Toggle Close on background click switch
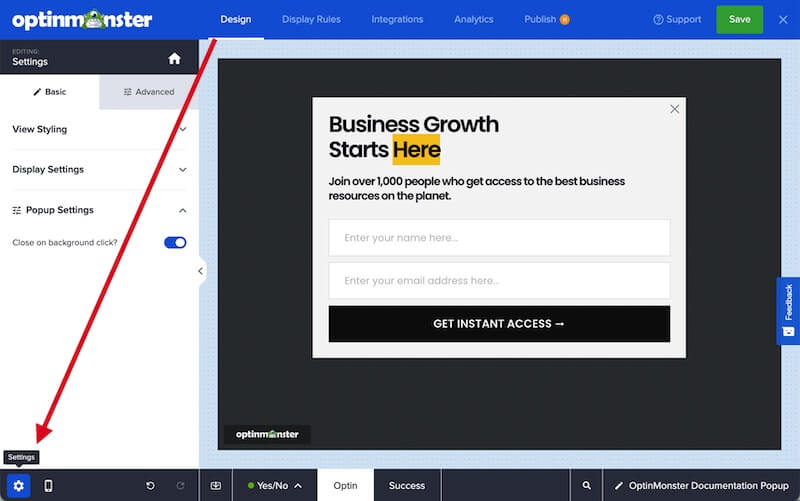 [x=175, y=242]
